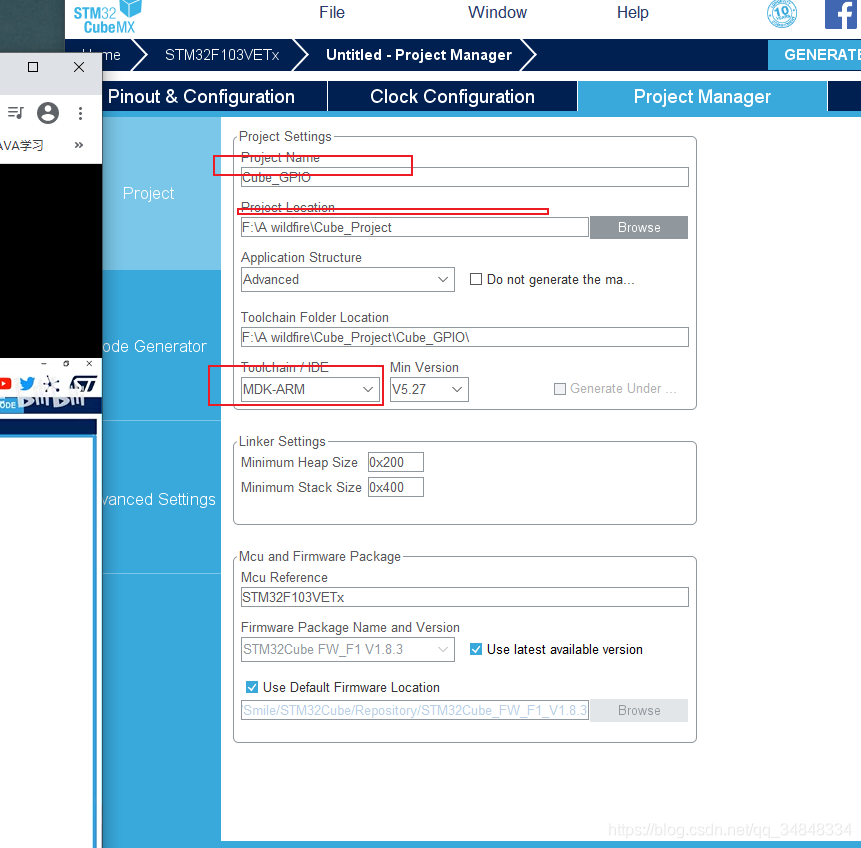The image size is (861, 848).
Task: Edit the Minimum Stack Size field
Action: tap(395, 487)
